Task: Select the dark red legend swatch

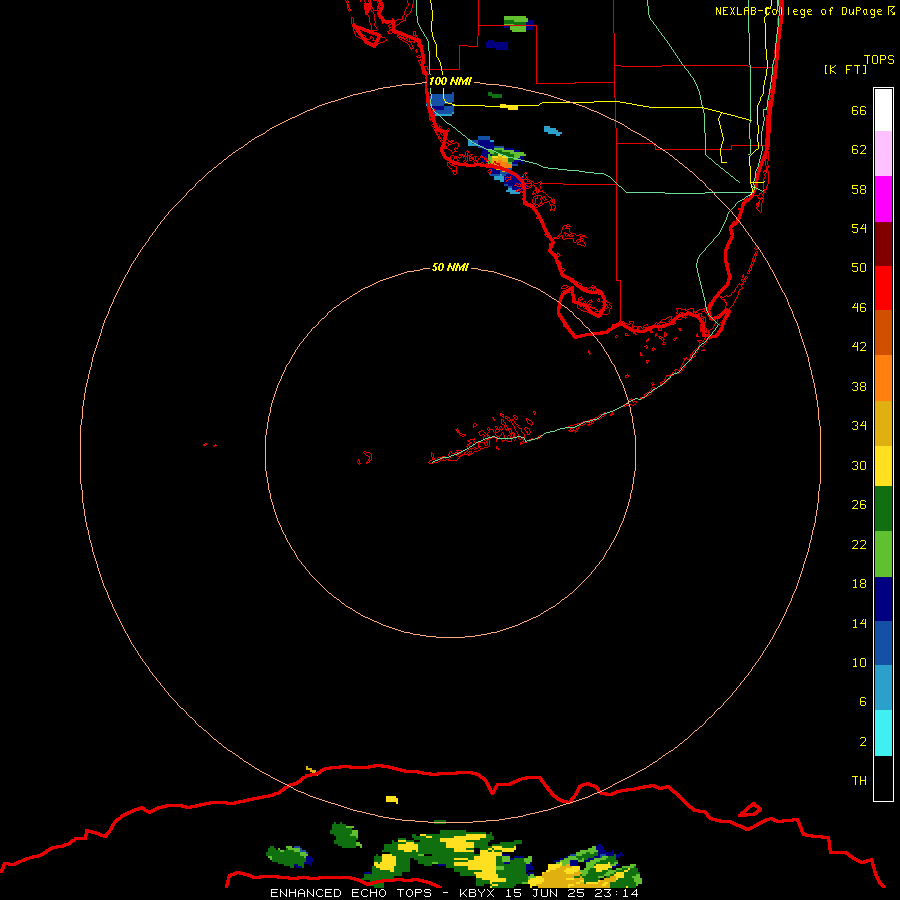Action: [x=883, y=244]
